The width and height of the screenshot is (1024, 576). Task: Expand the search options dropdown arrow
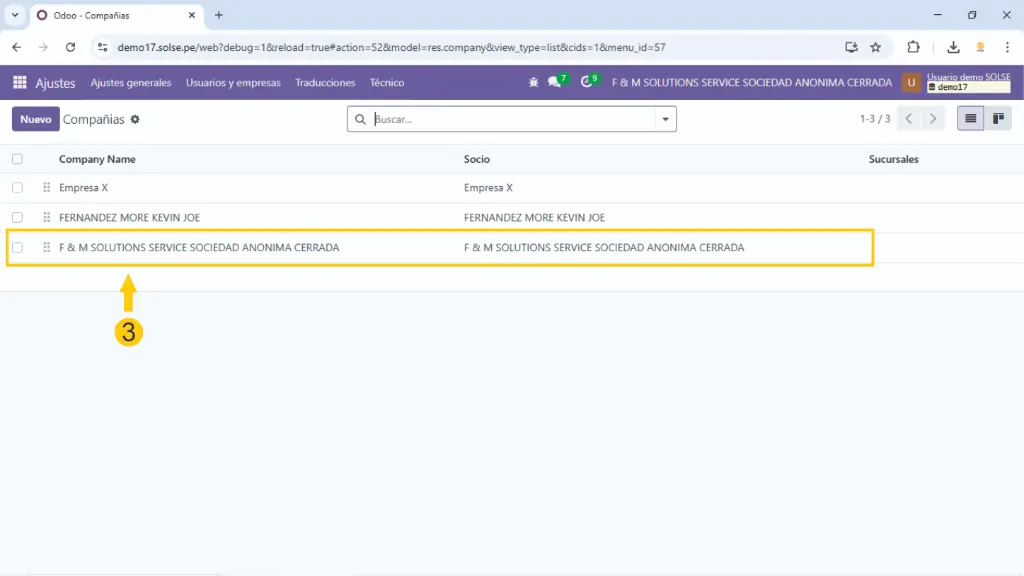[665, 119]
